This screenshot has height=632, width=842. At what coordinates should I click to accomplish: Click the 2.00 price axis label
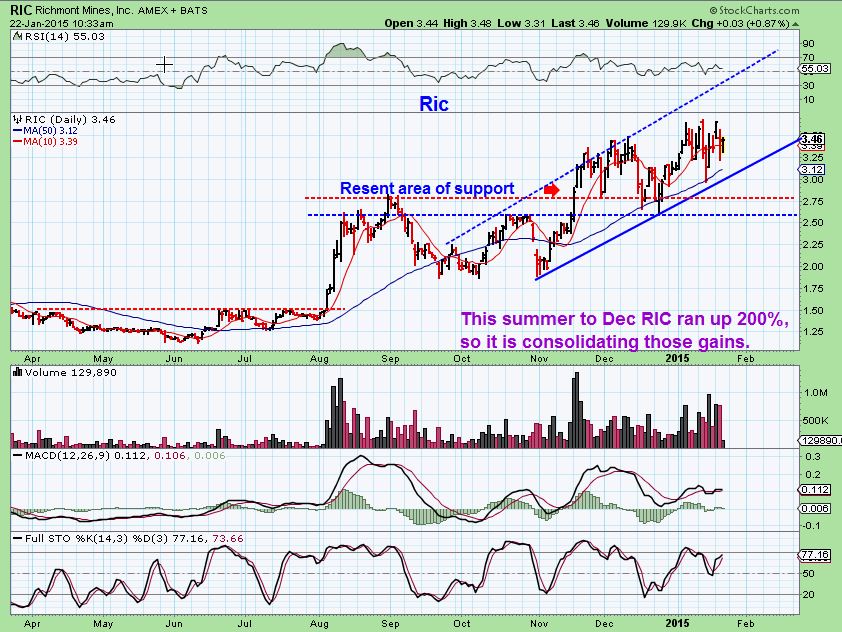[x=813, y=266]
